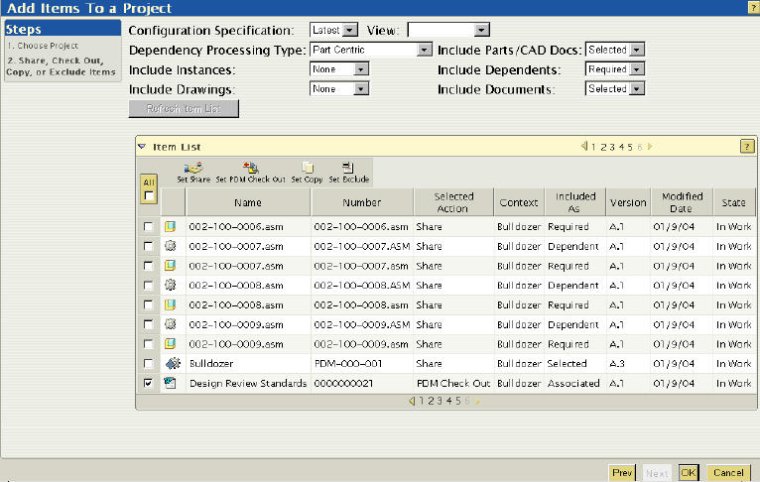Check the 002-100-0008.asm Required row checkbox
The image size is (760, 482).
click(148, 305)
